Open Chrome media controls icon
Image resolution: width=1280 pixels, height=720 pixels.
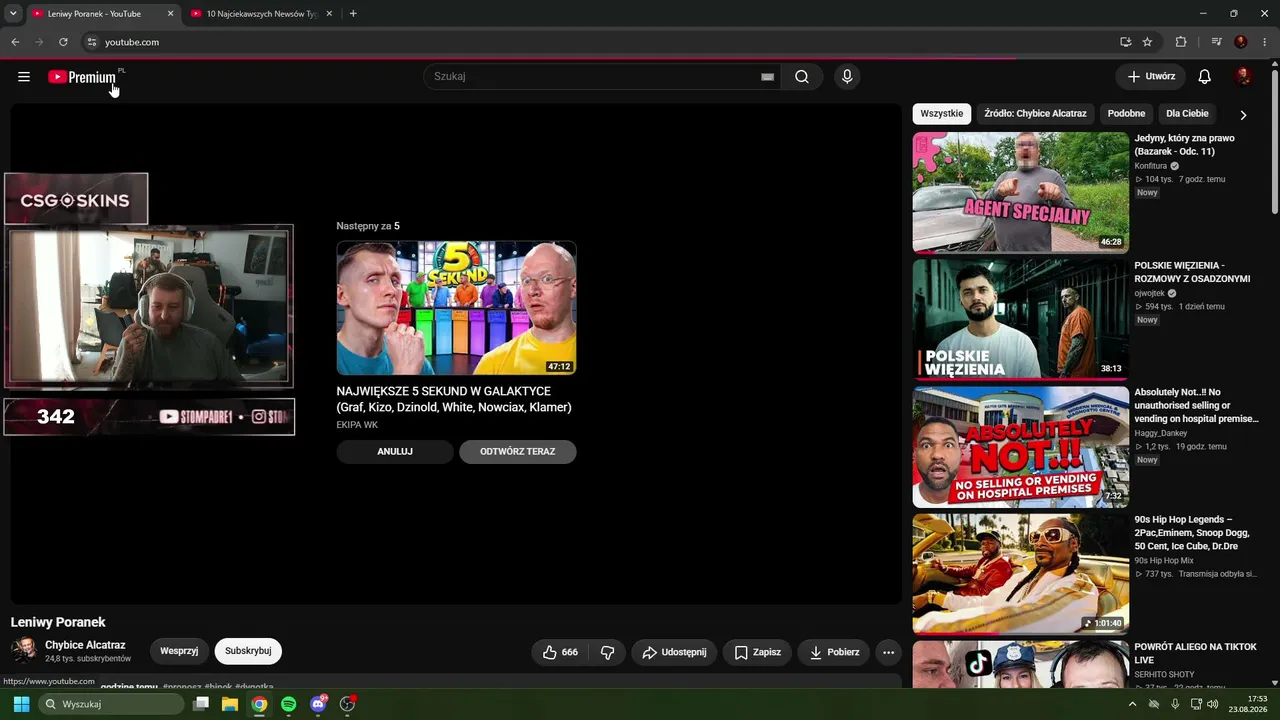(x=1216, y=42)
